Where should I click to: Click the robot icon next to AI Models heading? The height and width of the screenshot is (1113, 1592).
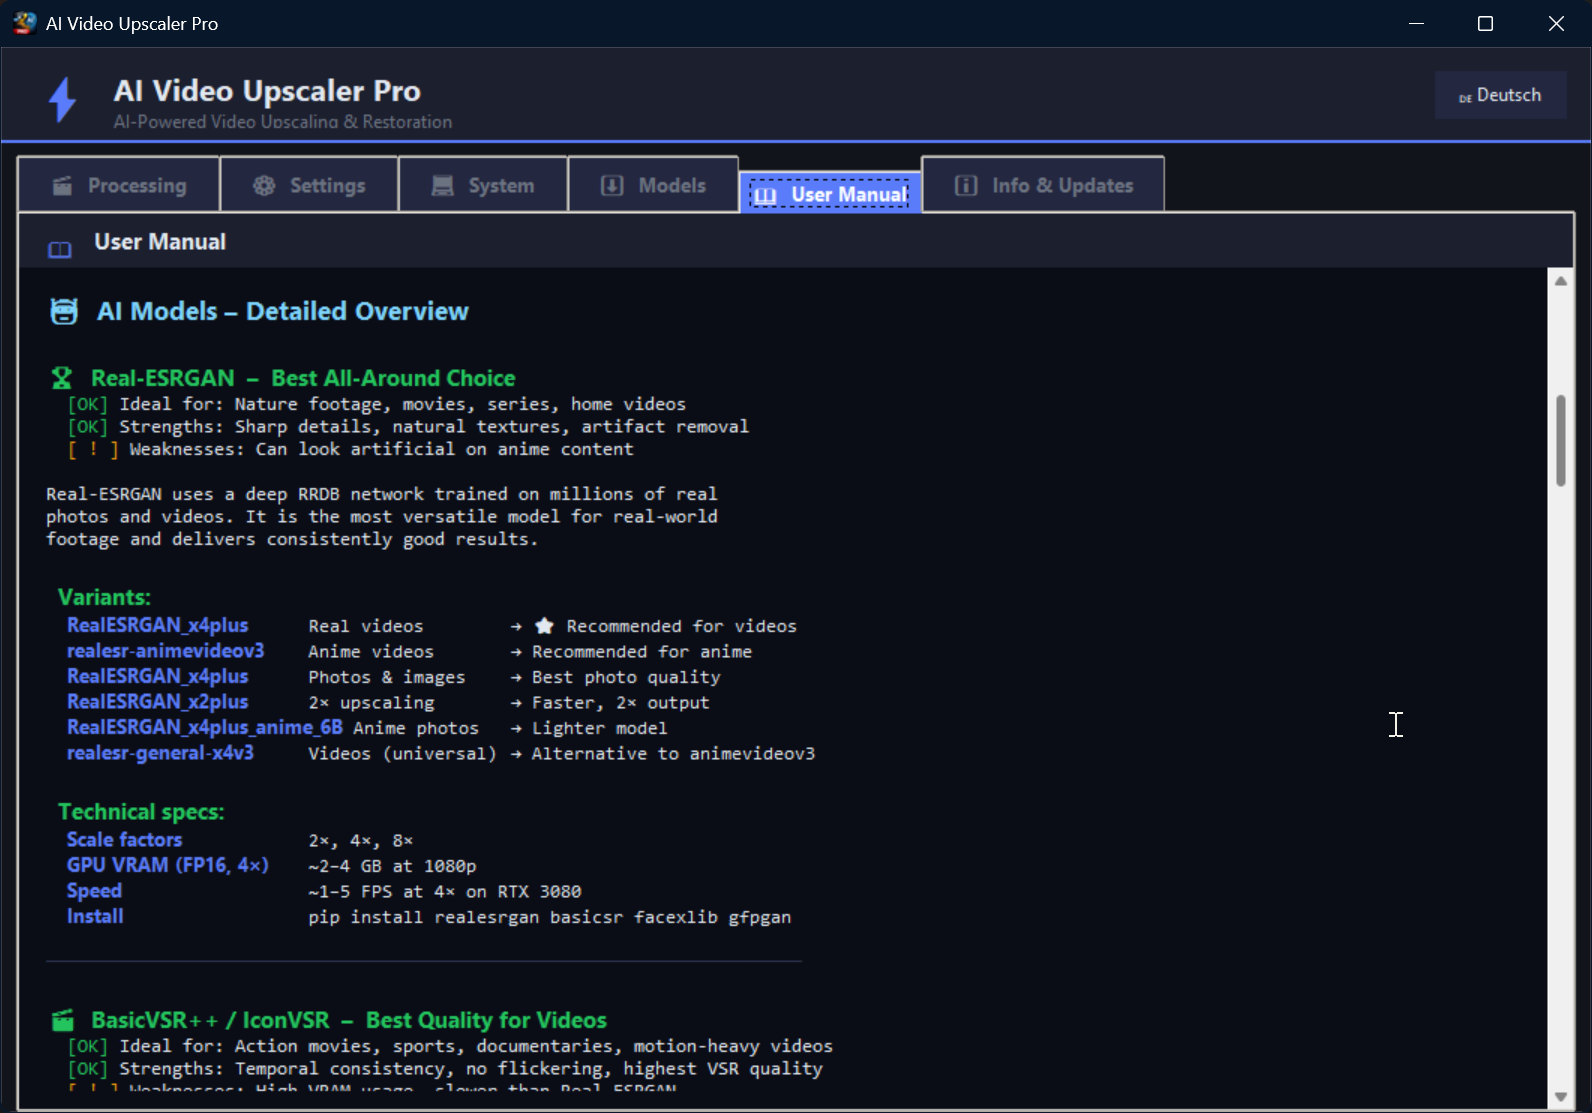tap(64, 312)
